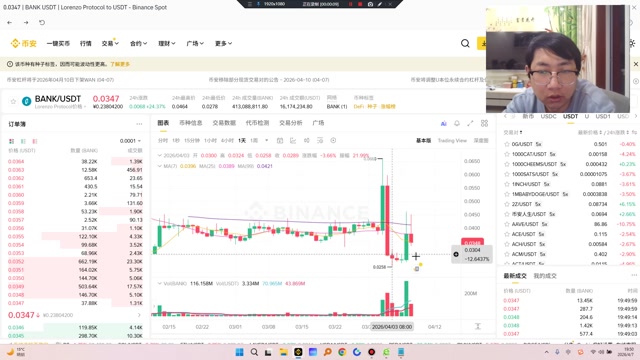This screenshot has width=640, height=360.
Task: Click the 了解更多 link in warning banner
Action: tap(120, 64)
